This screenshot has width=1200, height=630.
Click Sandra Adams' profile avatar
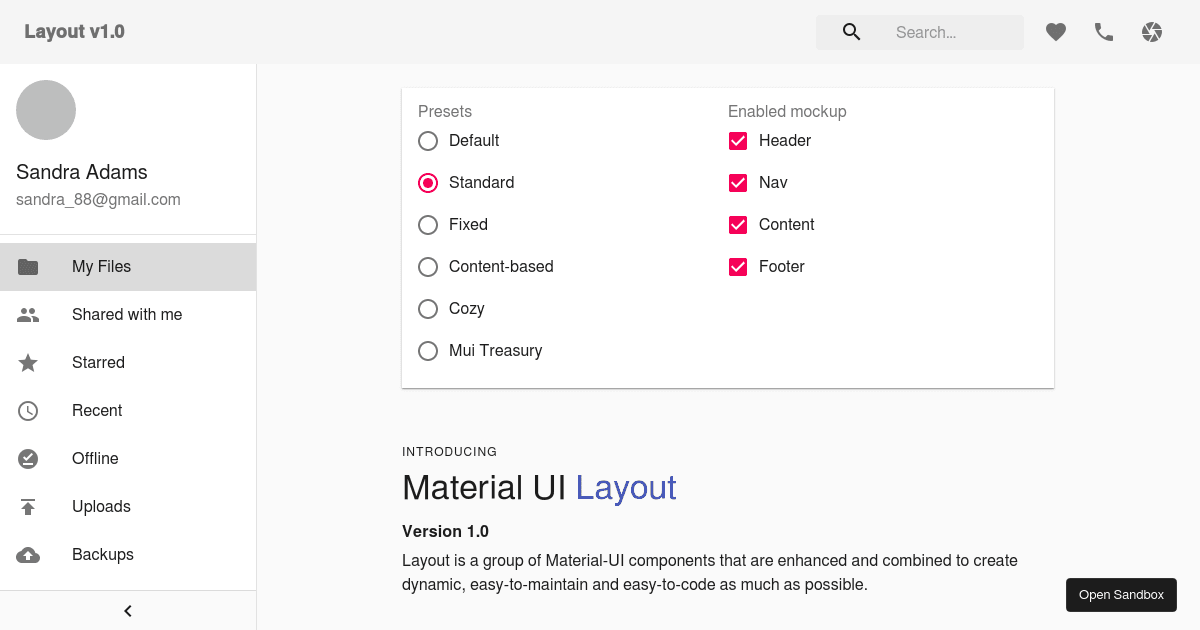[46, 110]
